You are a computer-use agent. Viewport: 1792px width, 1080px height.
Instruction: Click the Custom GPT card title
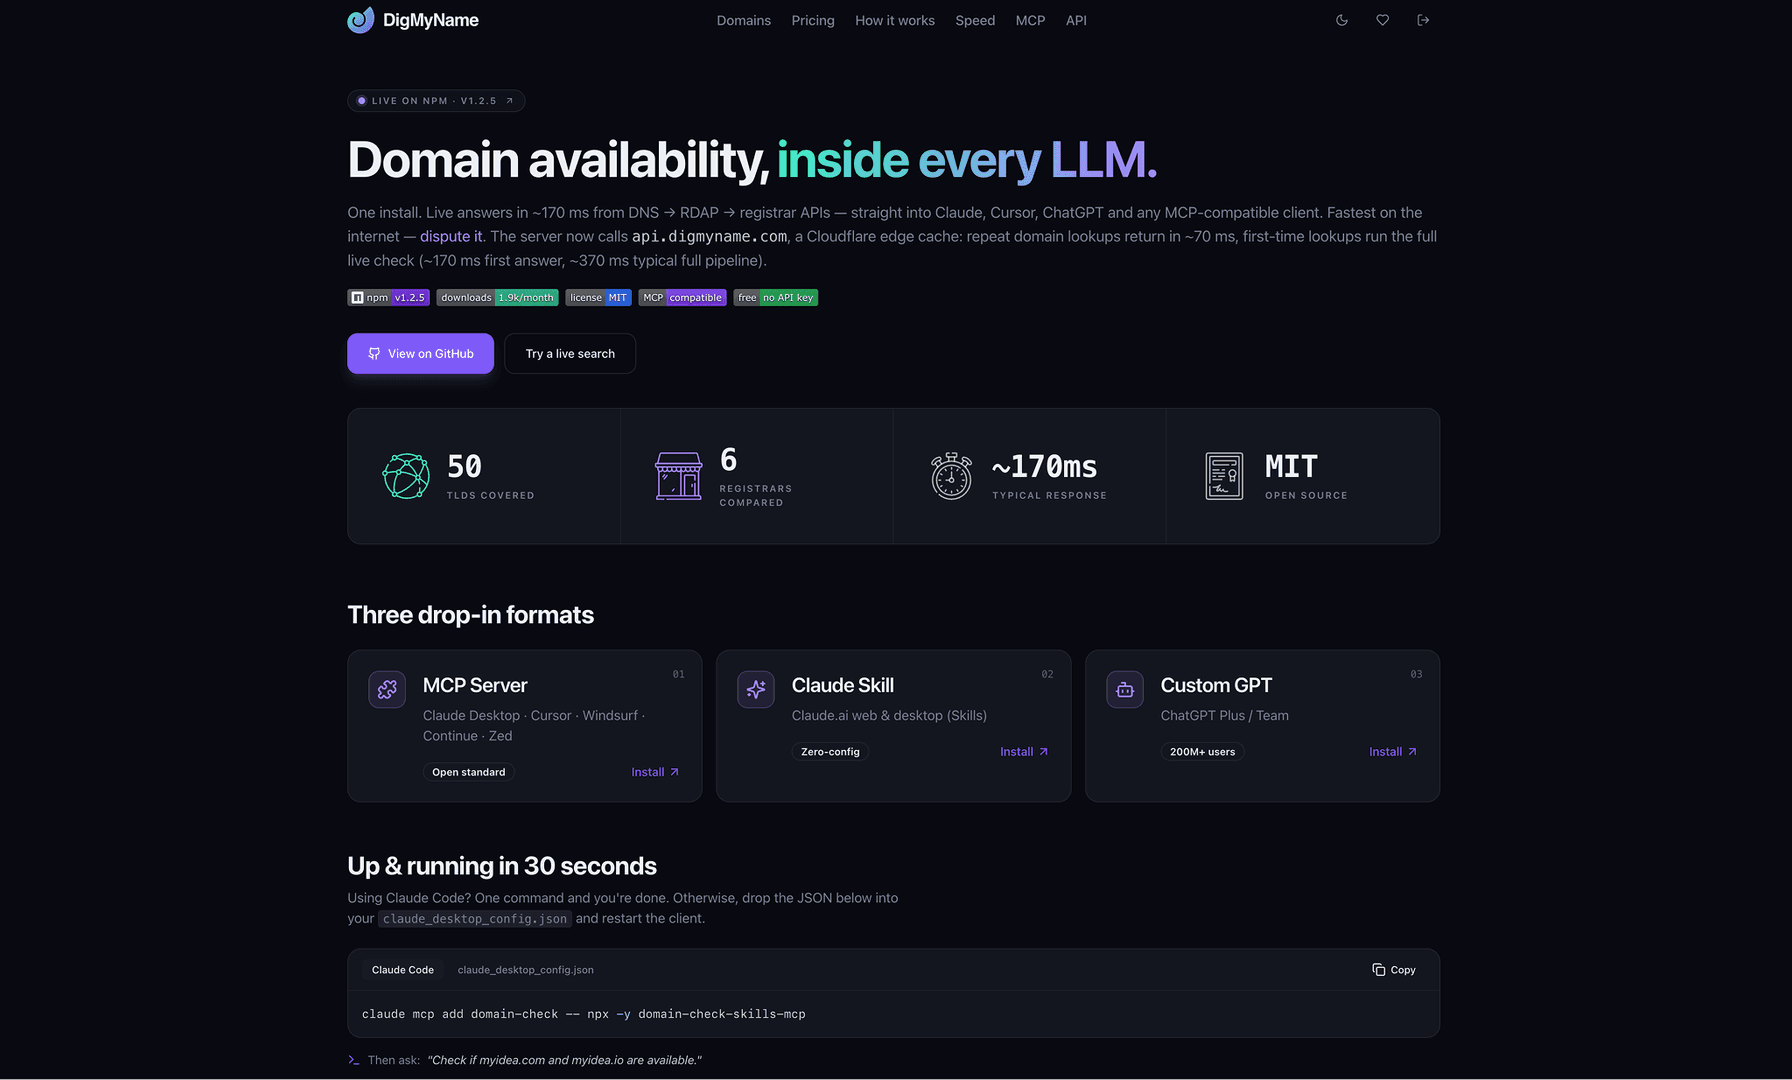click(x=1216, y=685)
